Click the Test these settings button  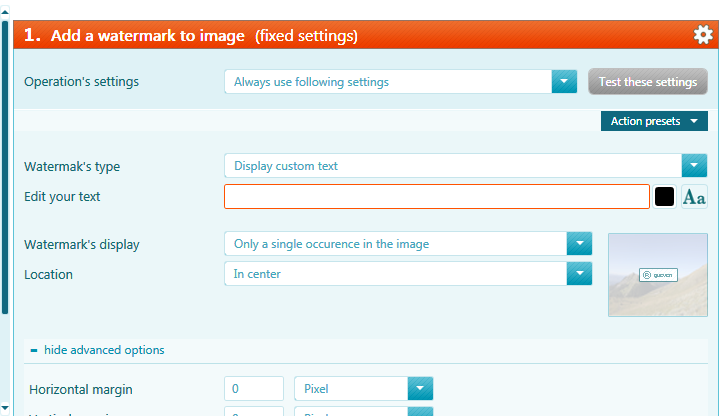click(647, 82)
